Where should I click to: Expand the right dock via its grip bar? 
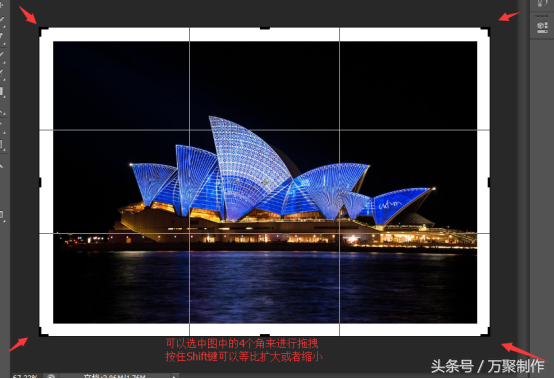coord(542,16)
